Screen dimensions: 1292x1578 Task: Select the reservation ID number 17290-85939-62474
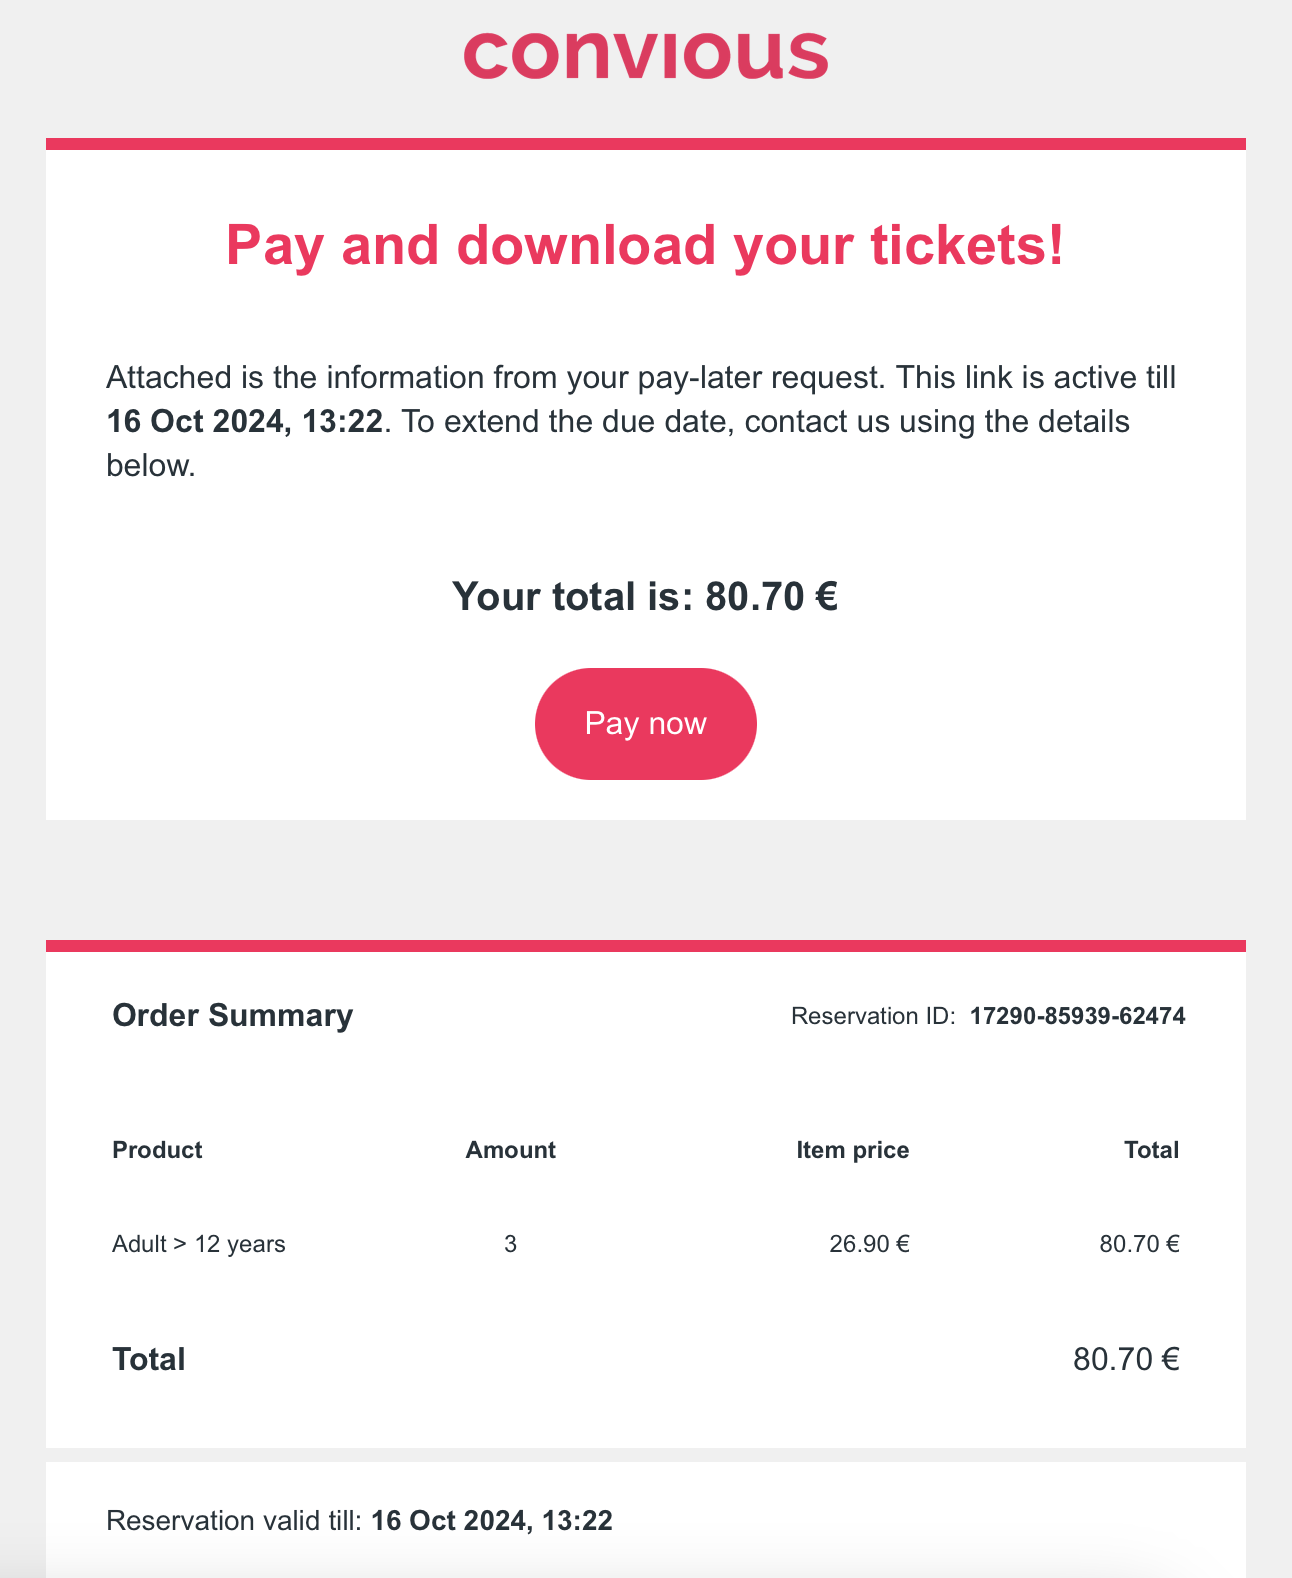point(1078,1016)
